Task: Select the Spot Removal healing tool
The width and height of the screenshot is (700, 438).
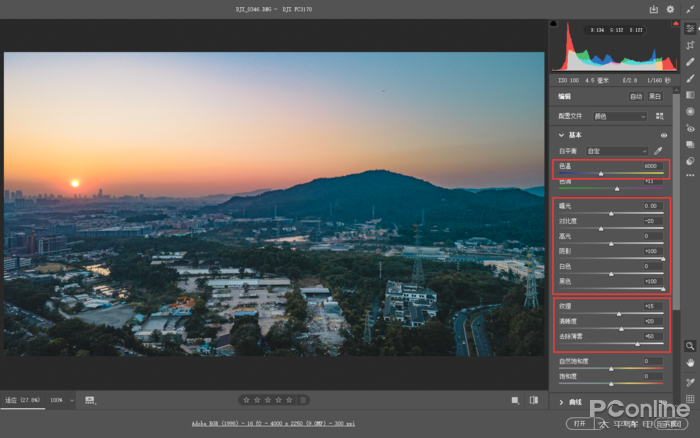Action: [690, 62]
